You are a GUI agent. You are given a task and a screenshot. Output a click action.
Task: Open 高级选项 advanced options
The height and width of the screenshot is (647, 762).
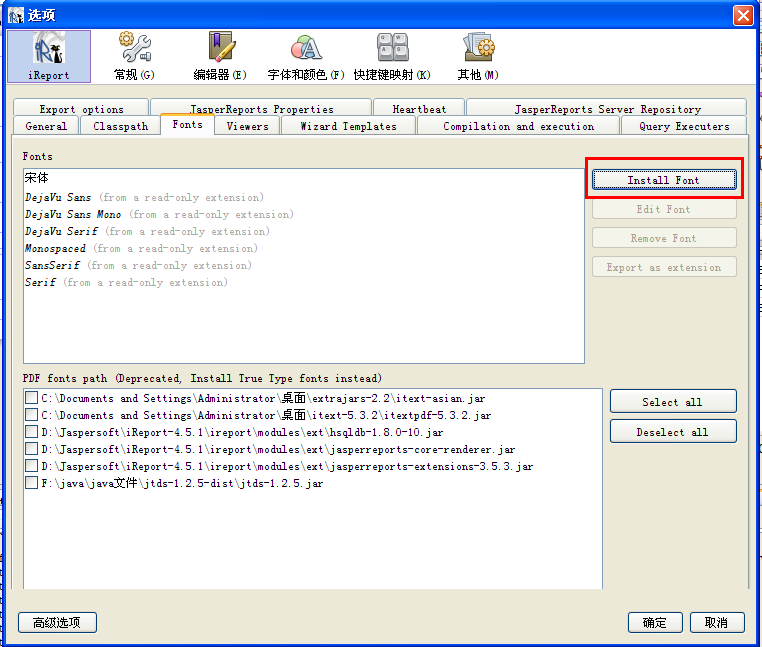57,622
